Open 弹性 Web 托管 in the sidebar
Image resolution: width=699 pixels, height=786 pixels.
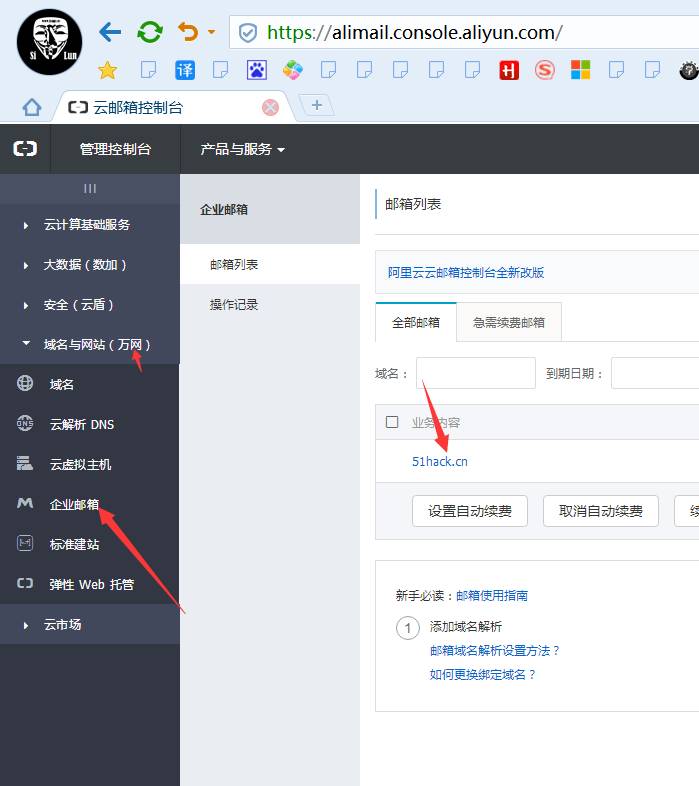(90, 584)
